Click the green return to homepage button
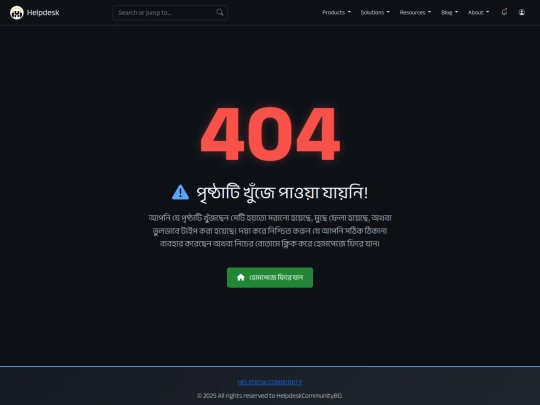This screenshot has height=405, width=540. [270, 278]
